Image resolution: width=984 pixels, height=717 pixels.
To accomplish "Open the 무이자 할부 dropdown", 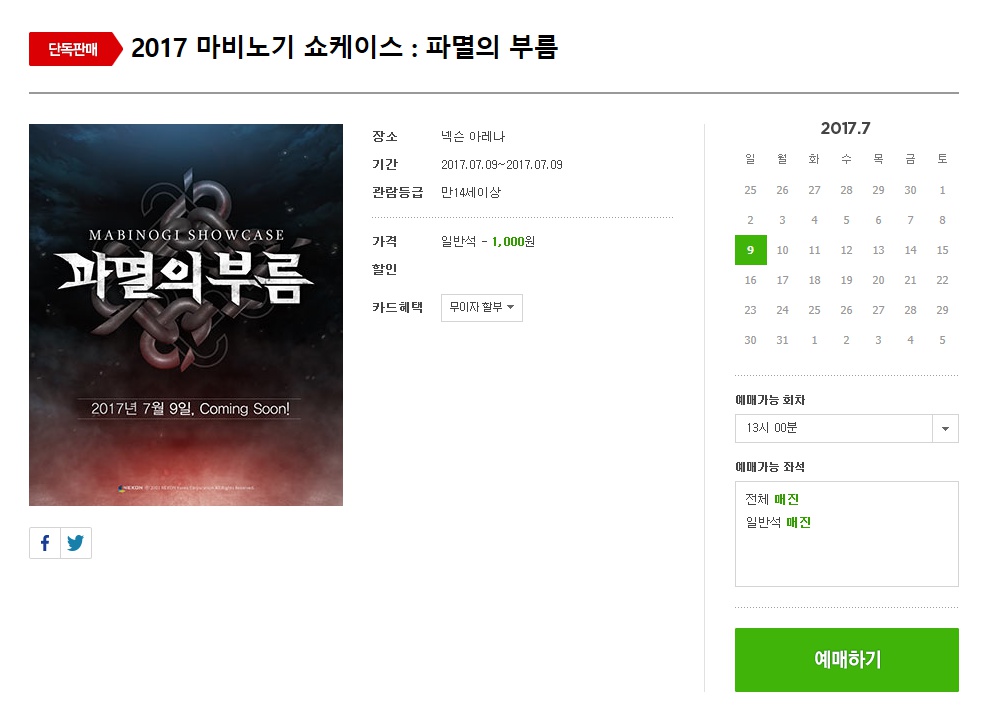I will [x=482, y=307].
